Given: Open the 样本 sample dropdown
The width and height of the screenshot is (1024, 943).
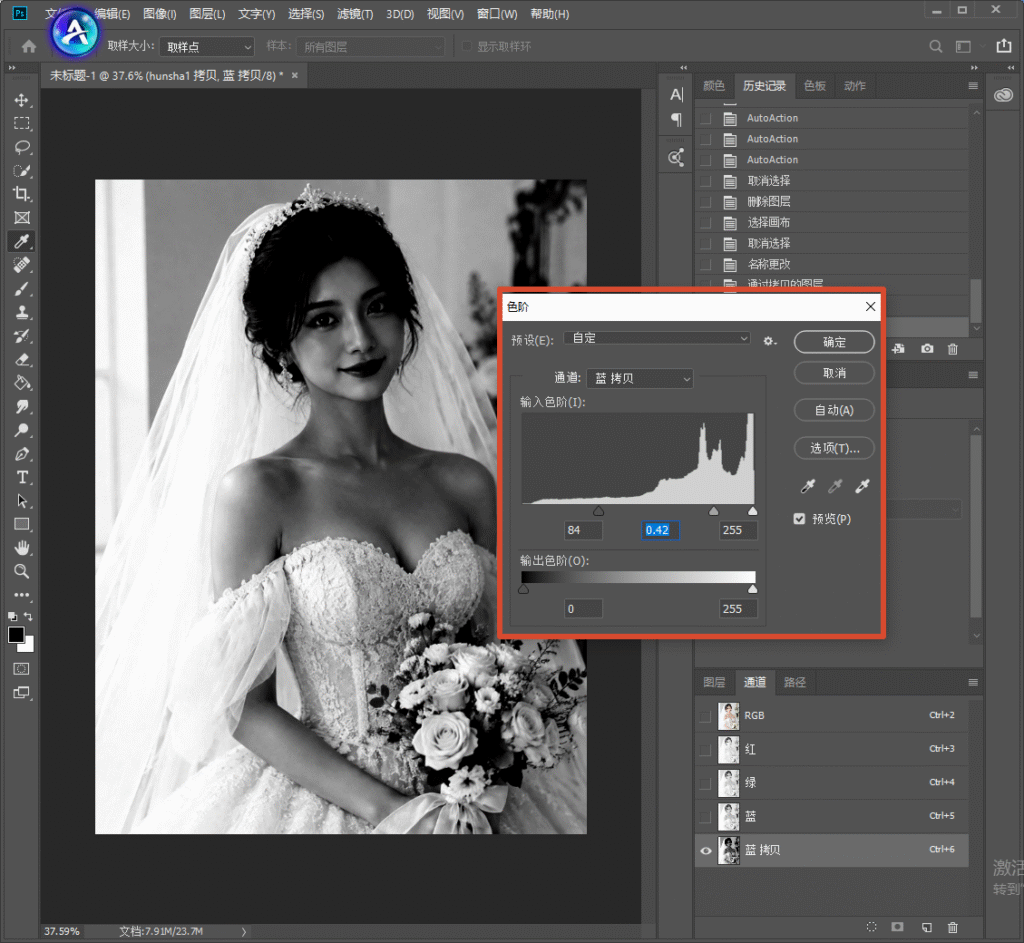Looking at the screenshot, I should (370, 47).
